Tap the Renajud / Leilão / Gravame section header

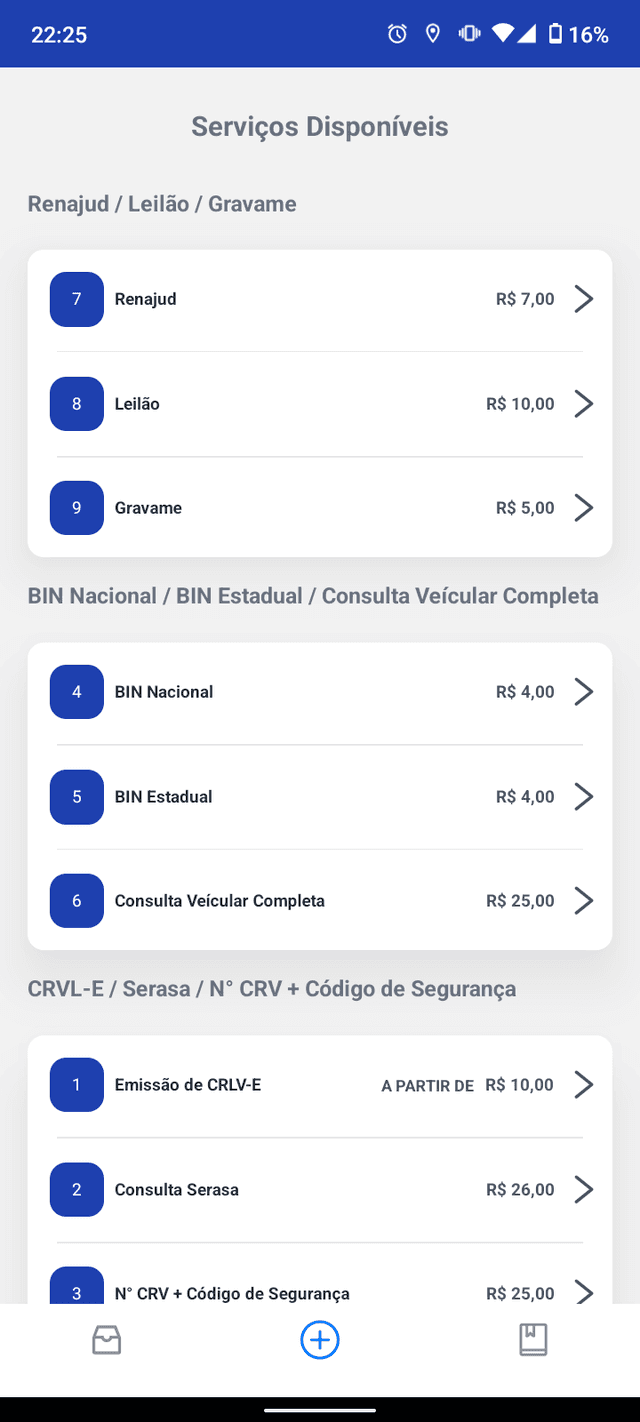[161, 203]
